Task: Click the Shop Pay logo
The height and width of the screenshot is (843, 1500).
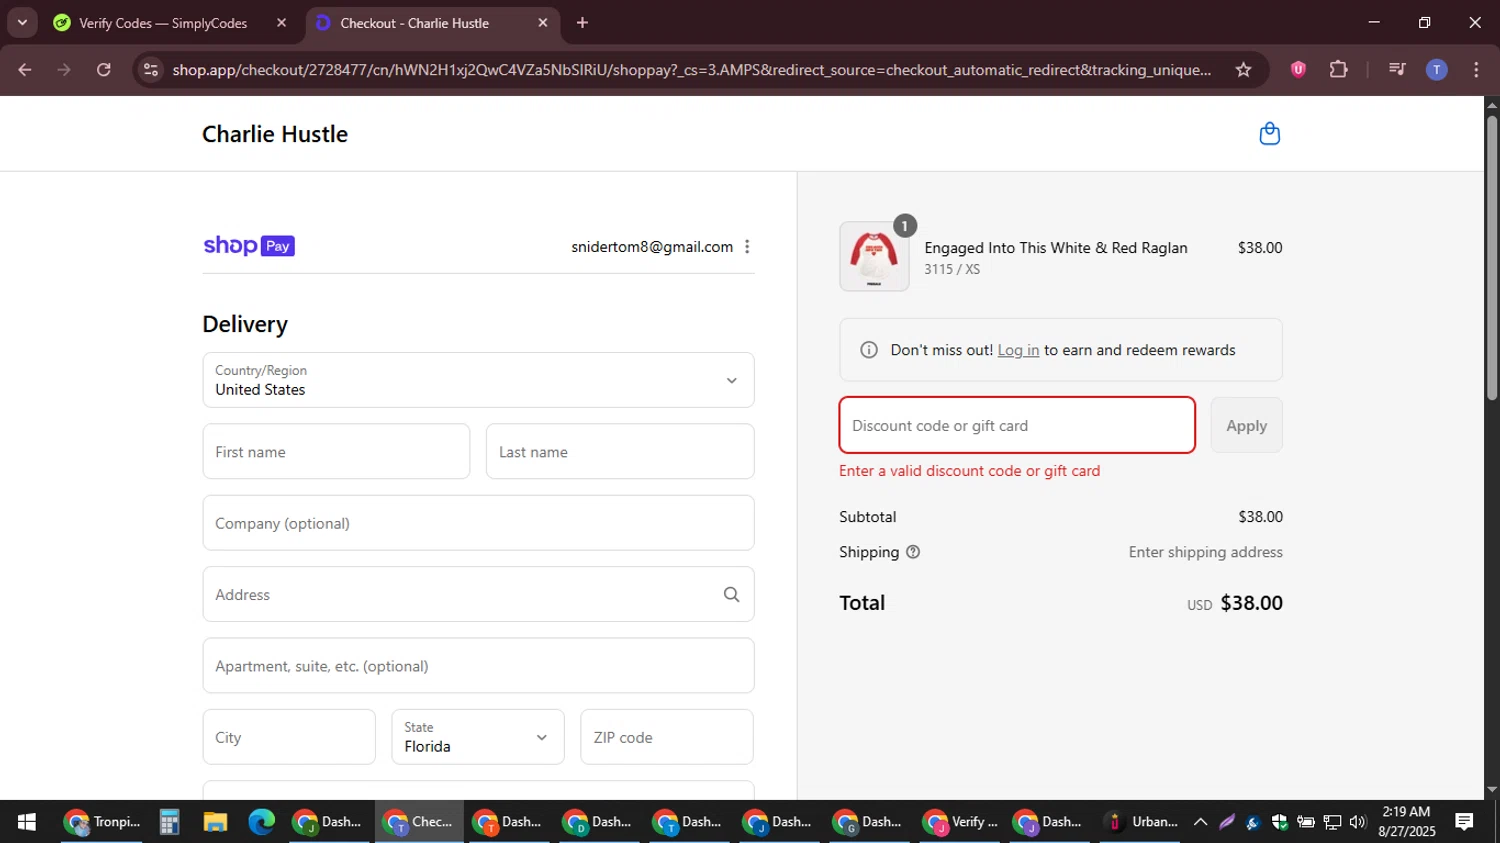Action: pyautogui.click(x=249, y=246)
